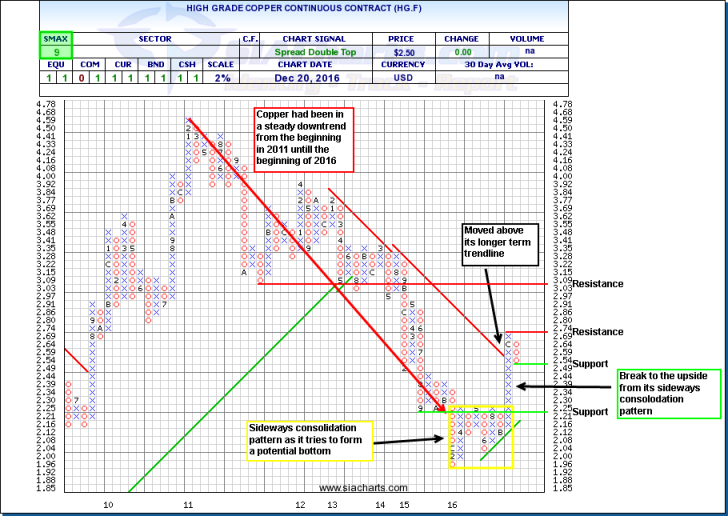
Task: Open the www.siacharts.com watermark link
Action: point(359,487)
